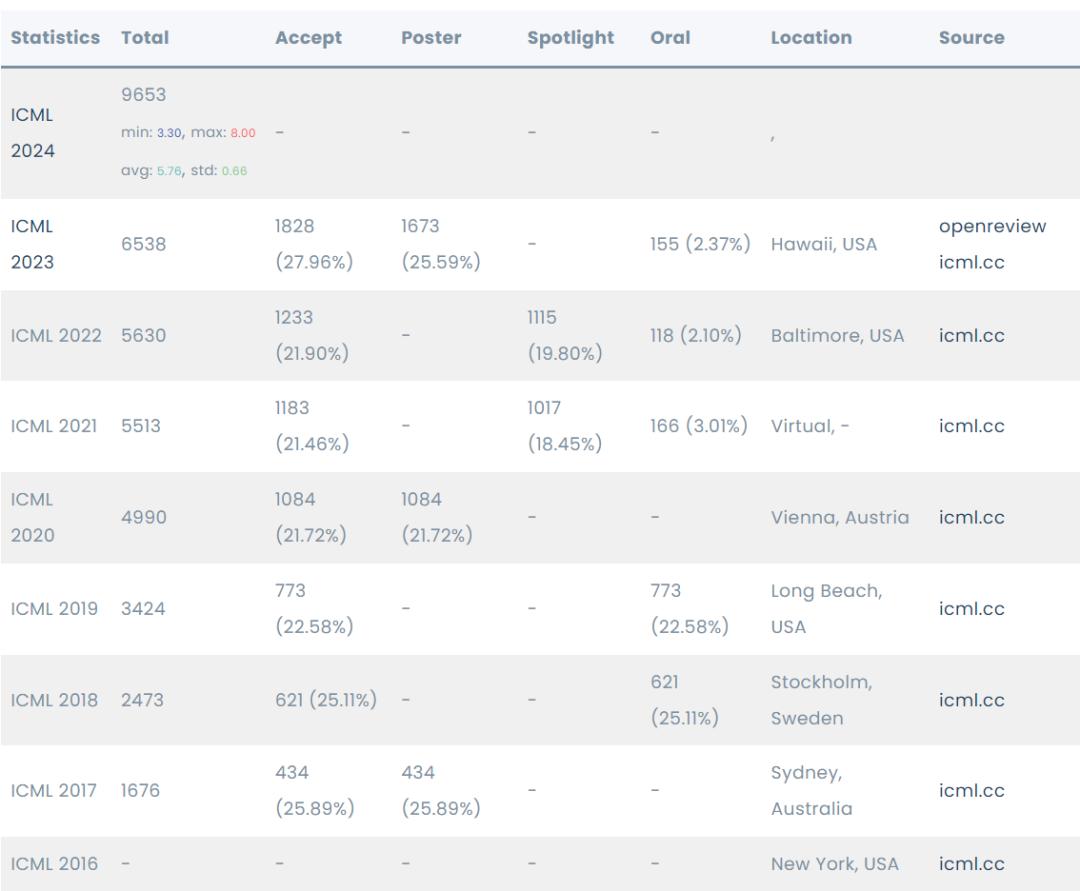The height and width of the screenshot is (891, 1080).
Task: Click the Poster column header
Action: pos(431,37)
